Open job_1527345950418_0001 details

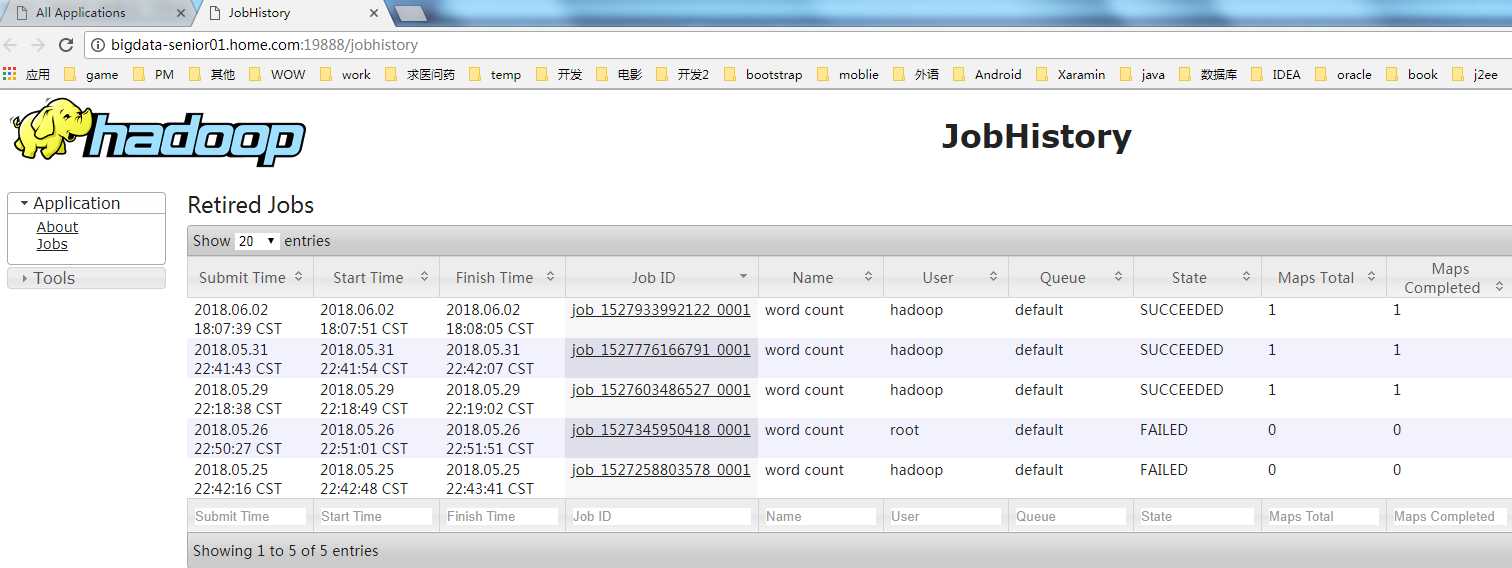click(661, 430)
